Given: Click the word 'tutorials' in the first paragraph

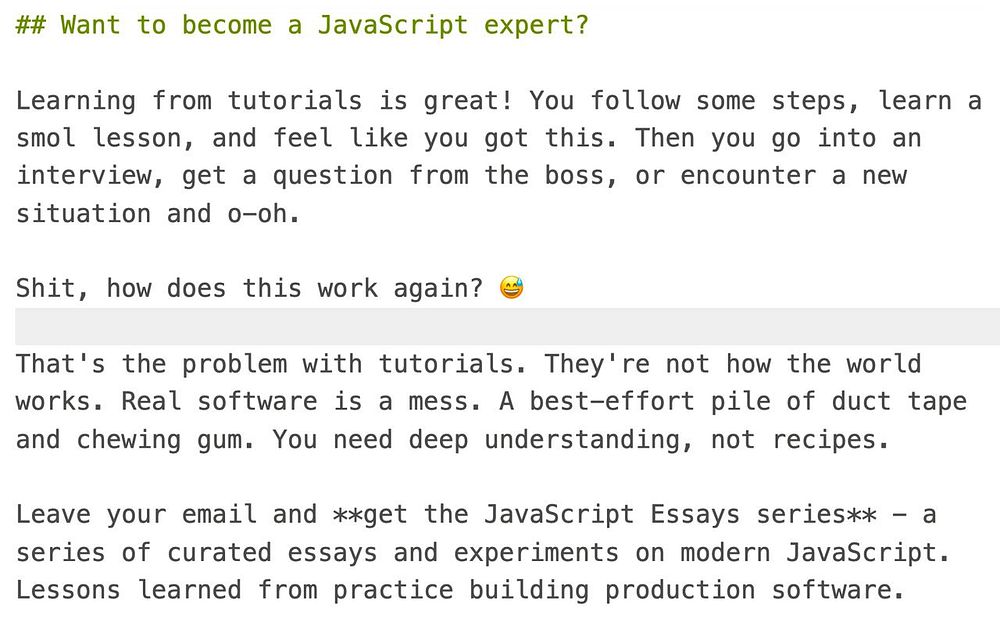Looking at the screenshot, I should pos(295,101).
